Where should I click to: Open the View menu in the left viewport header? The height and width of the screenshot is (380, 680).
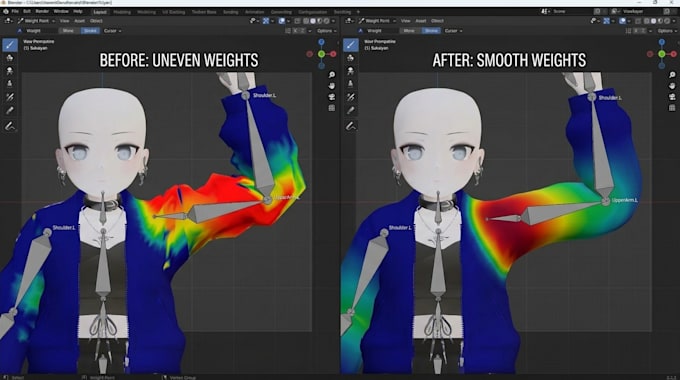[65, 21]
